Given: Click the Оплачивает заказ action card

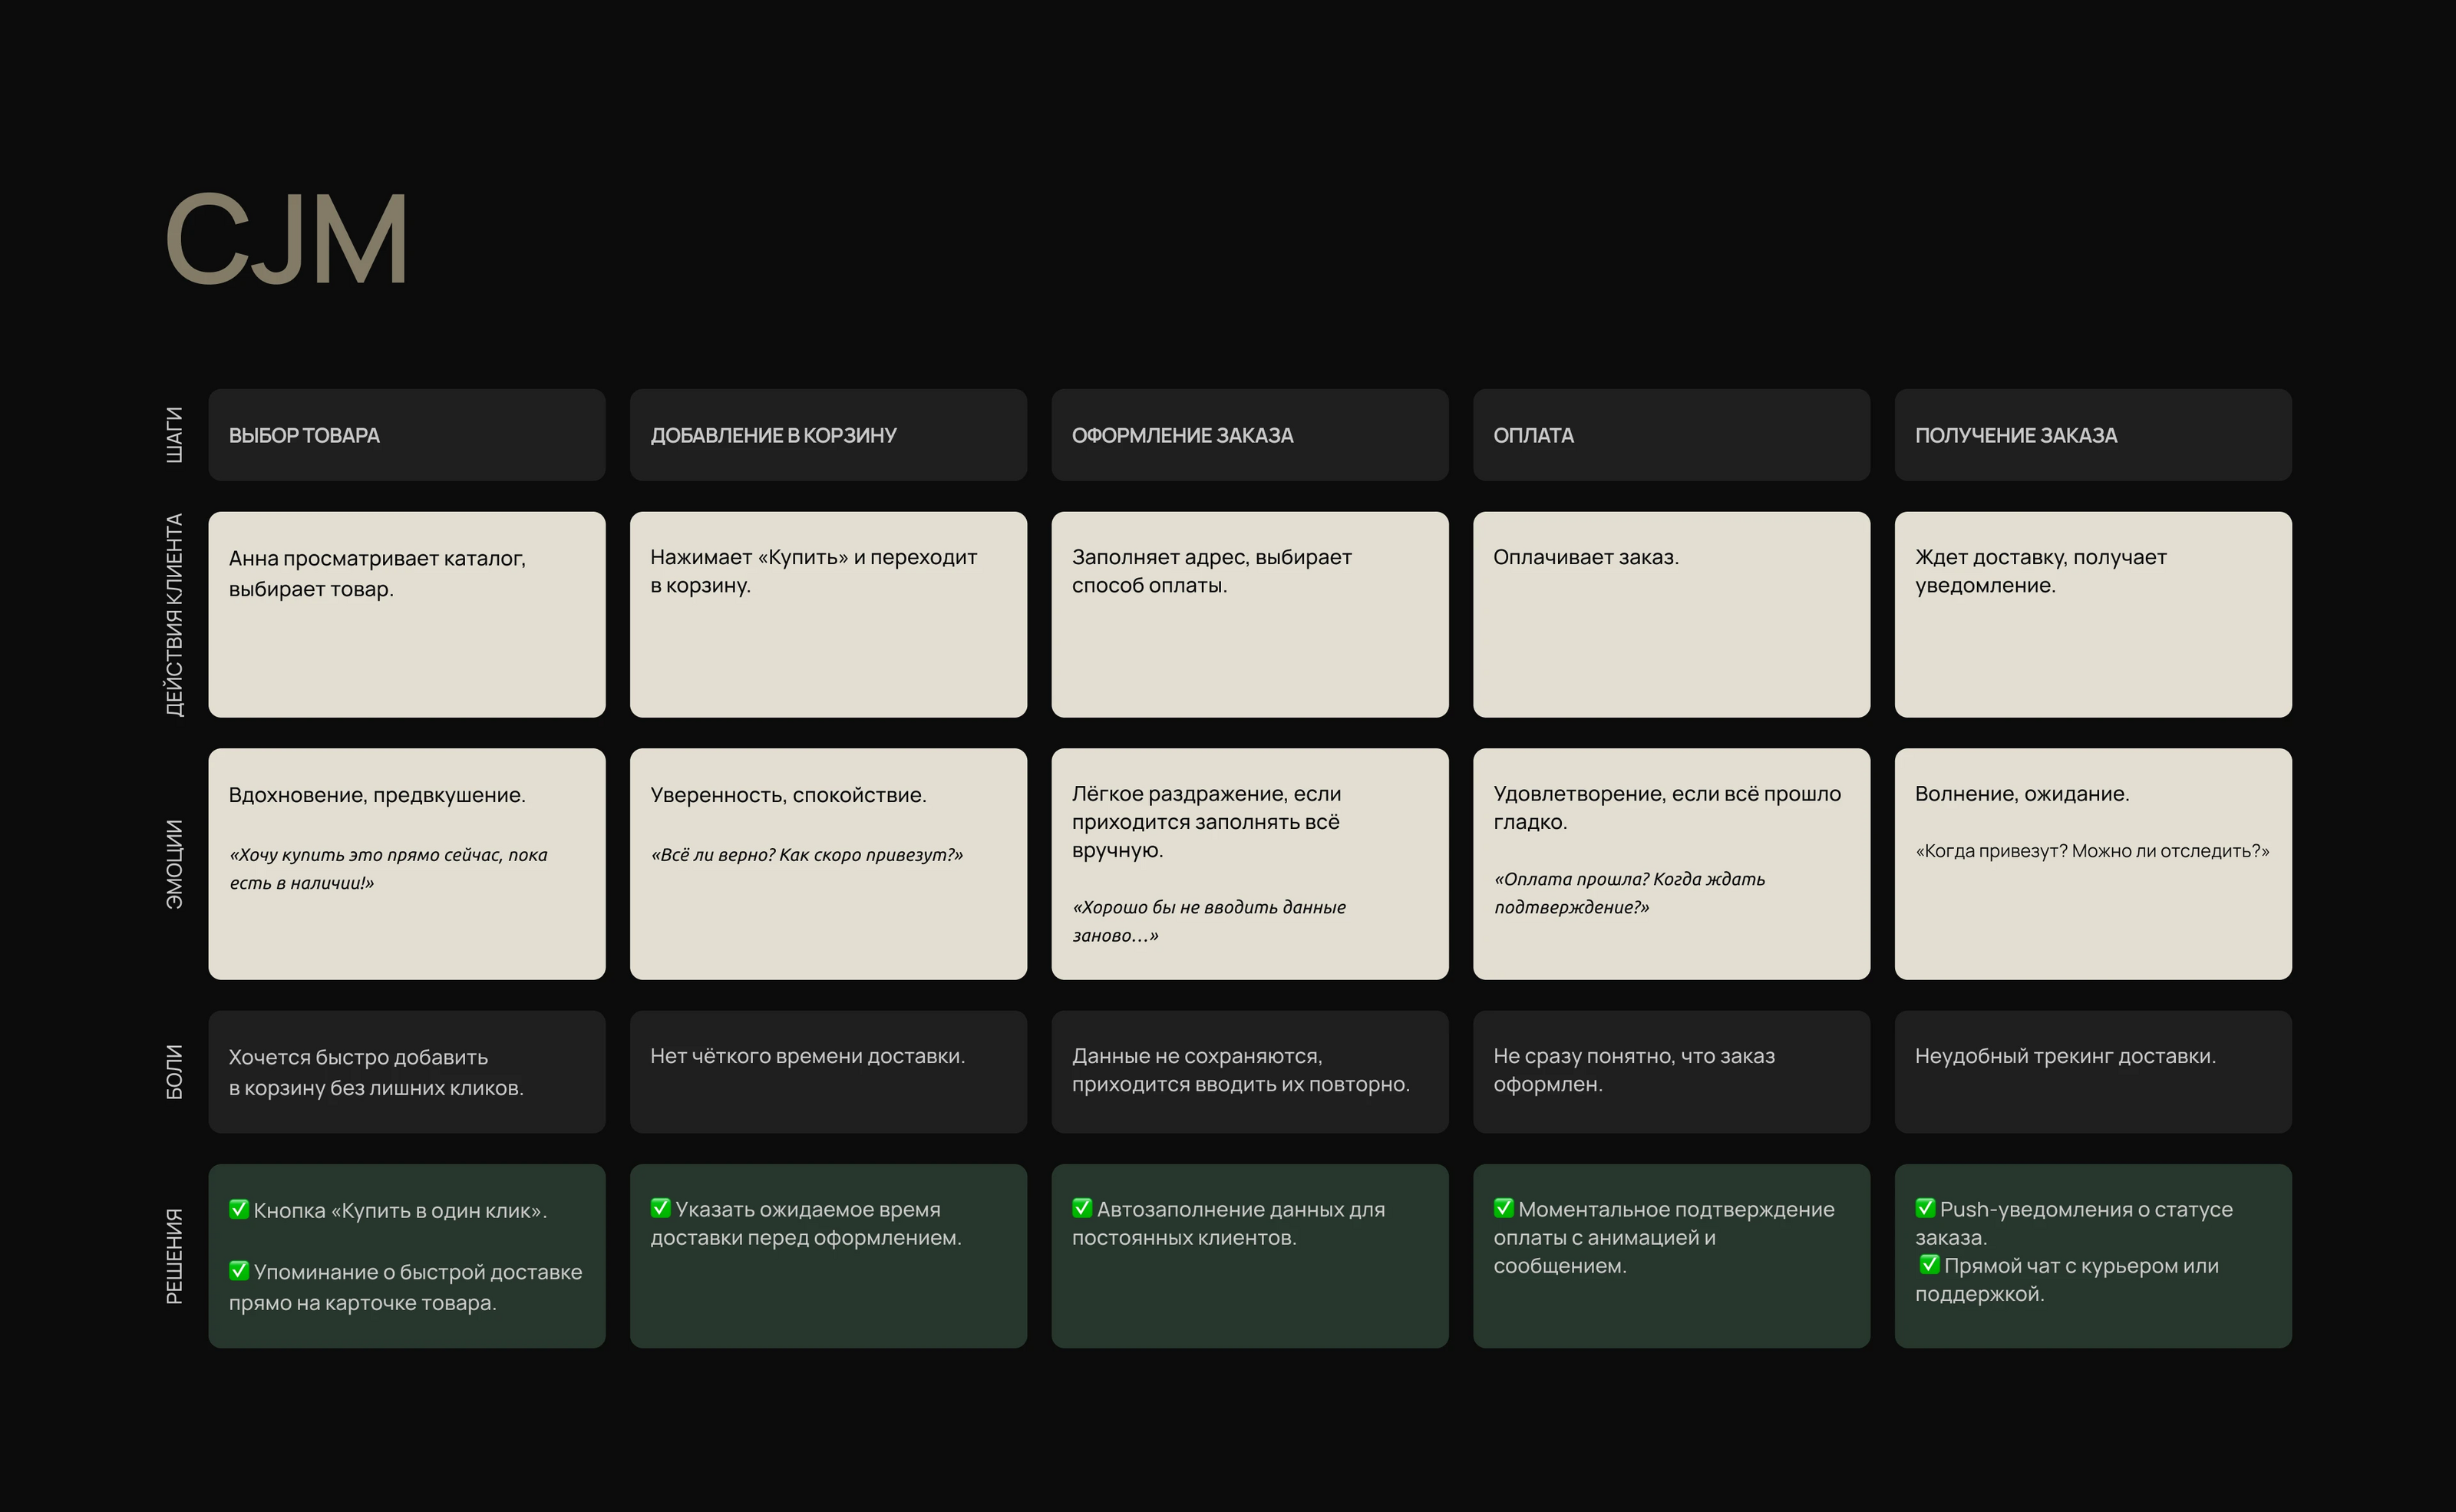Looking at the screenshot, I should pos(1671,615).
